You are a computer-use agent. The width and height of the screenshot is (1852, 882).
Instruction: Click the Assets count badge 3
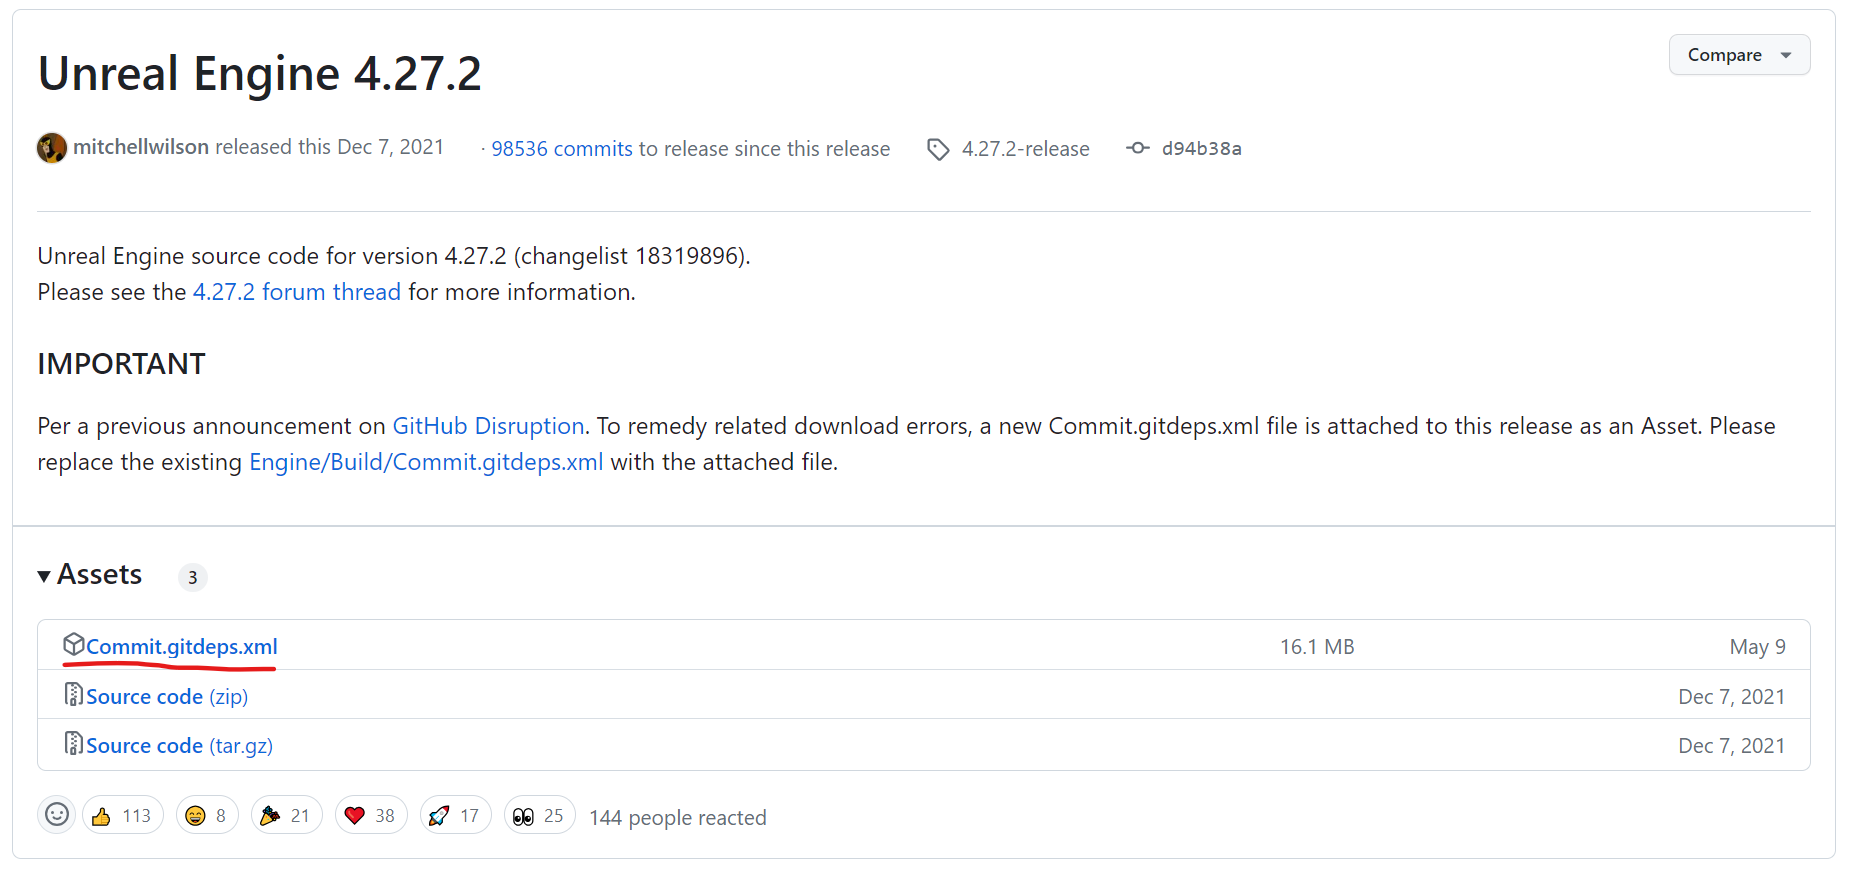pyautogui.click(x=193, y=578)
